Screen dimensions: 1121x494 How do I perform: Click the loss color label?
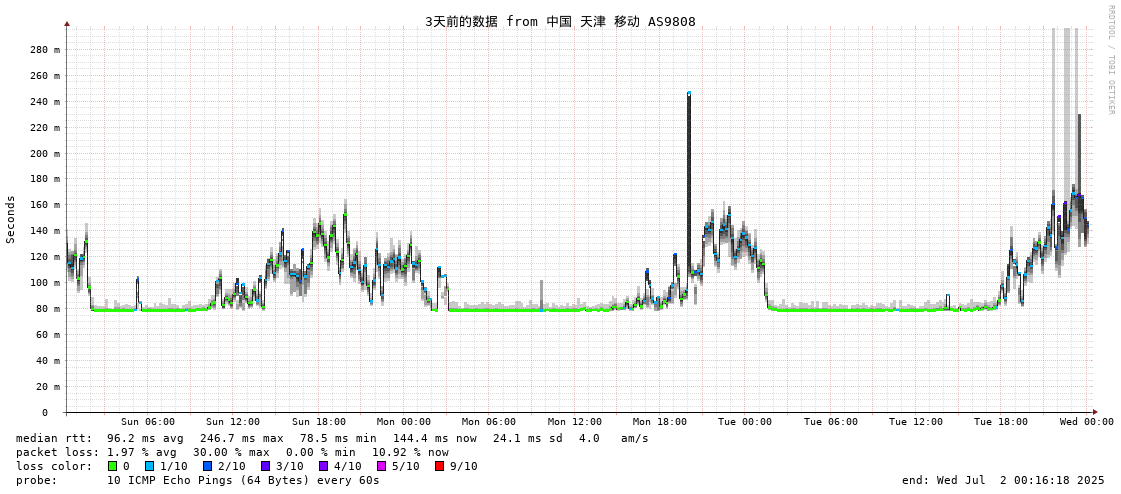coord(54,466)
